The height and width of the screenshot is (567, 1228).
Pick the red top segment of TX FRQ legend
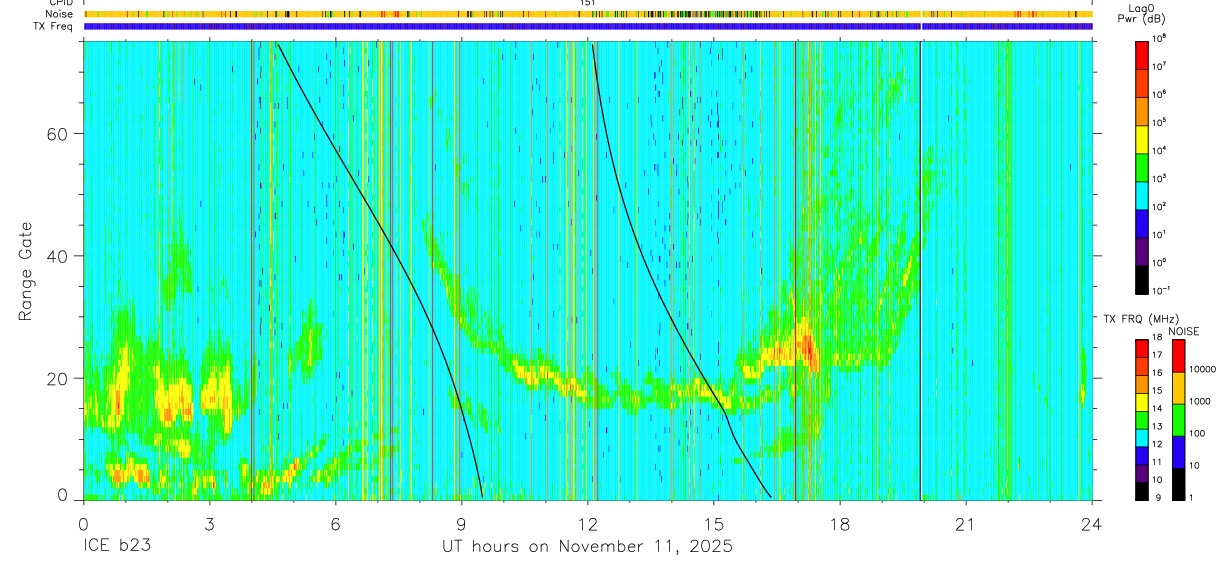(x=1141, y=349)
